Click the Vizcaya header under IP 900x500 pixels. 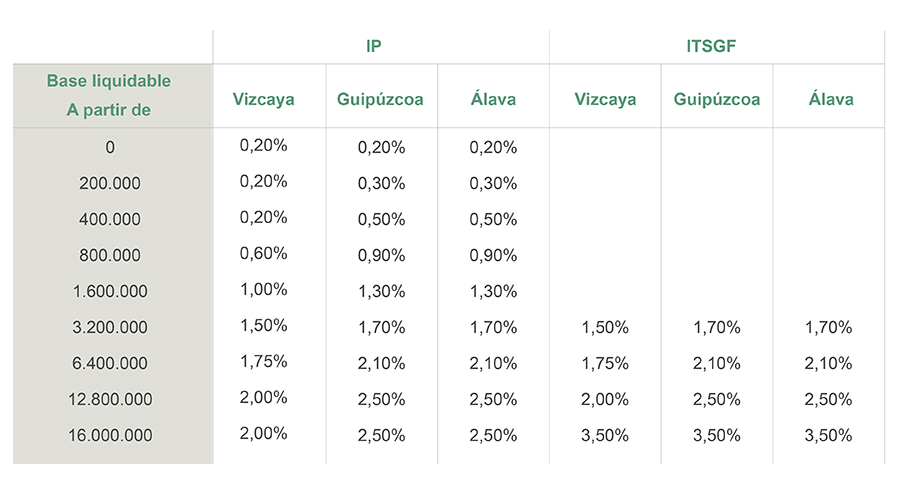(264, 99)
